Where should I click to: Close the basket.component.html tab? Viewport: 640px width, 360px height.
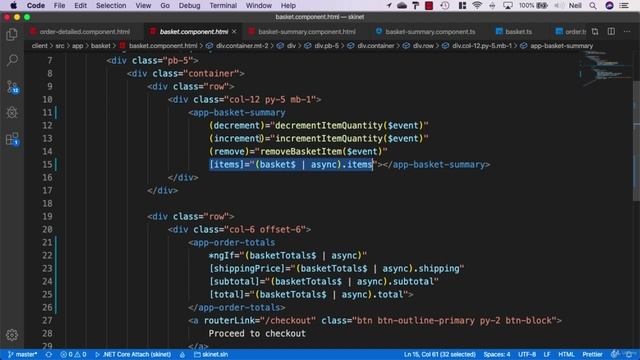[x=234, y=31]
